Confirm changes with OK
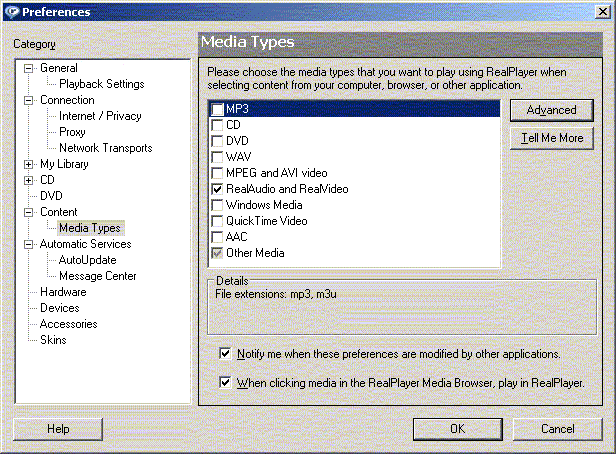 pos(458,429)
